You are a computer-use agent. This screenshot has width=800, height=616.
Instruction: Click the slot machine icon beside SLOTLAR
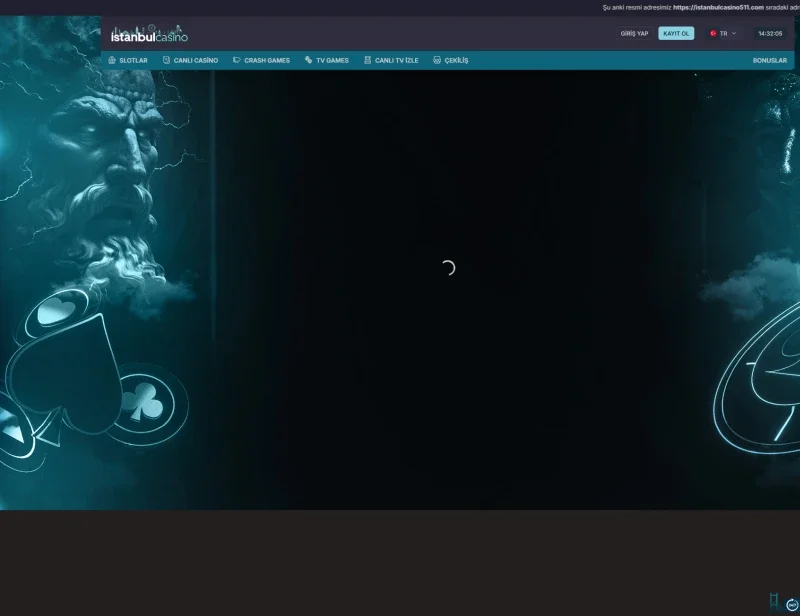click(x=112, y=60)
